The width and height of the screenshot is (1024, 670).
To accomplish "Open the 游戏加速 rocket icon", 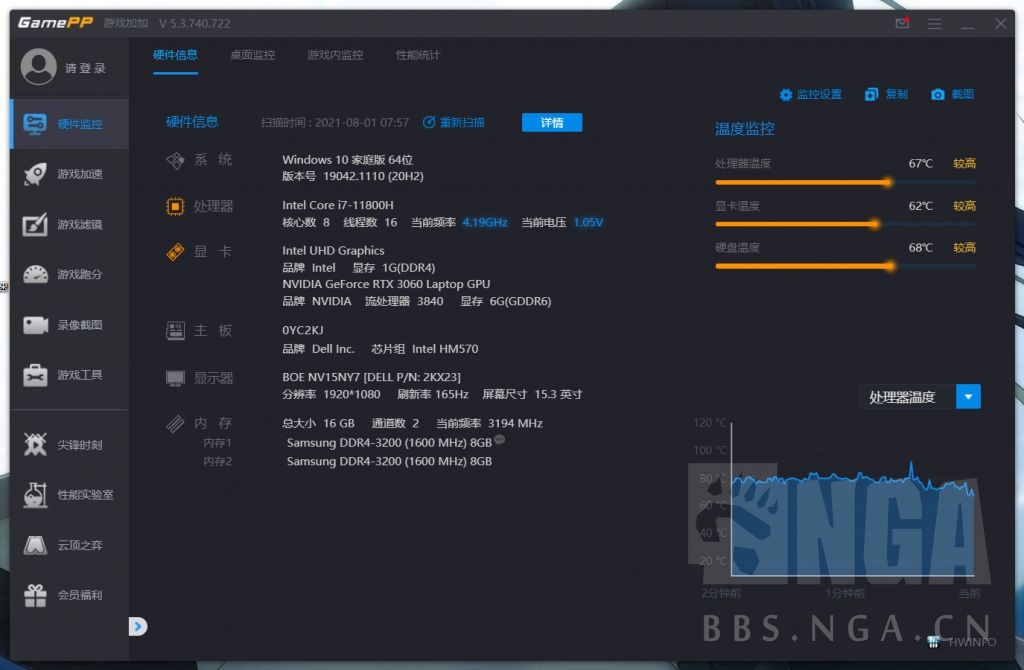I will click(35, 174).
